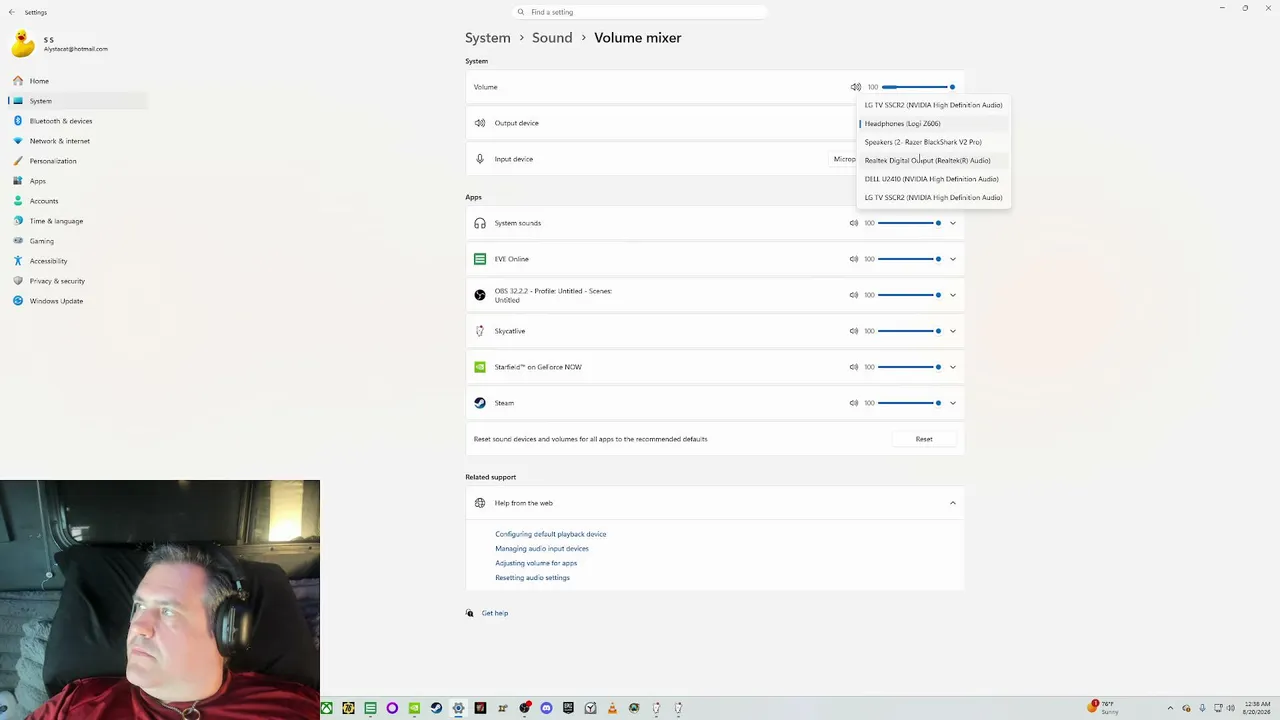Go to Sound in the breadcrumb

552,38
